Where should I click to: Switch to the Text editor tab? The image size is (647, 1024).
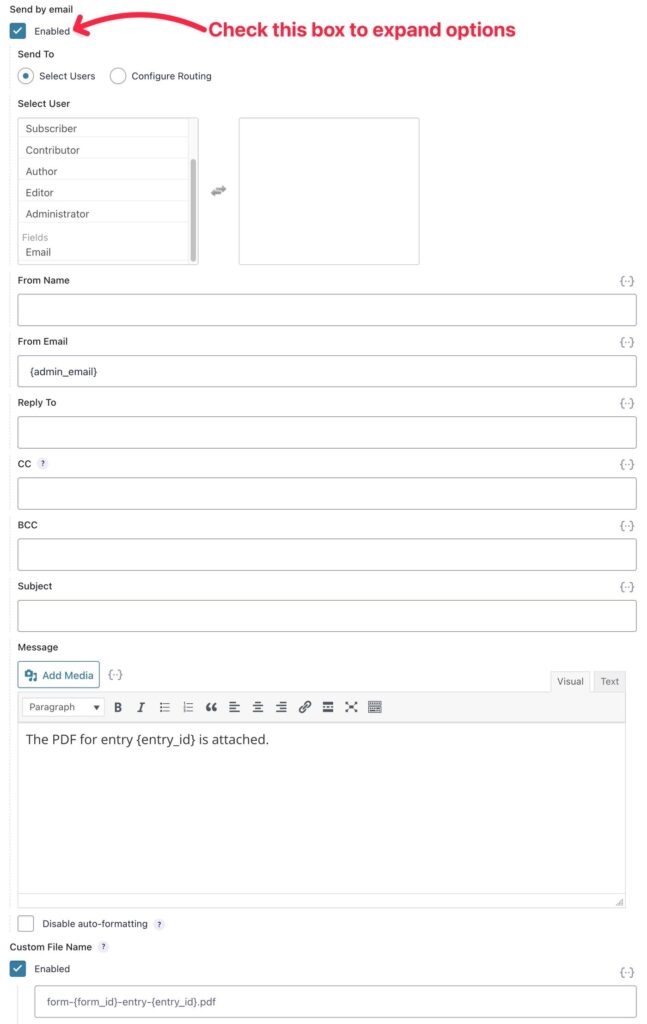(609, 681)
